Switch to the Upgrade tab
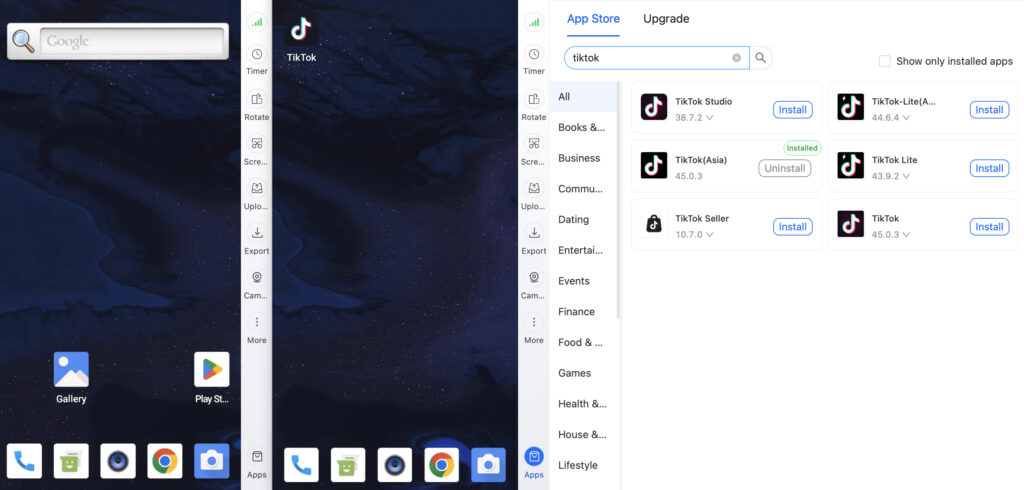The width and height of the screenshot is (1024, 490). click(666, 19)
